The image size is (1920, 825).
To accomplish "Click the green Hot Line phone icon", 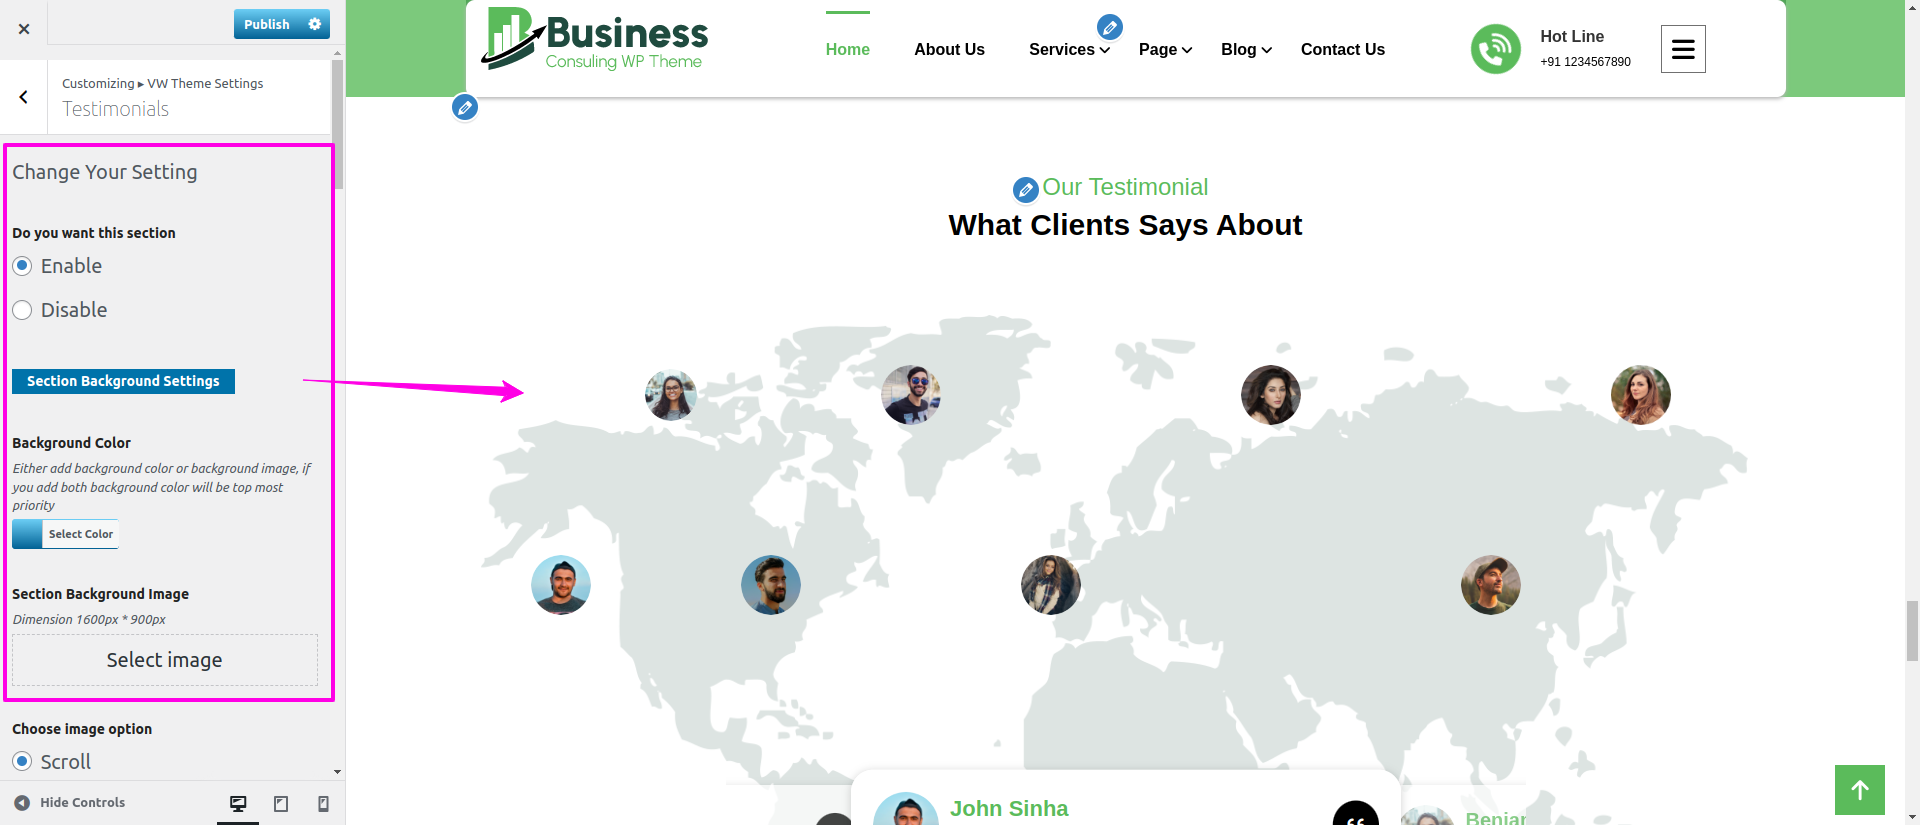I will (1495, 49).
